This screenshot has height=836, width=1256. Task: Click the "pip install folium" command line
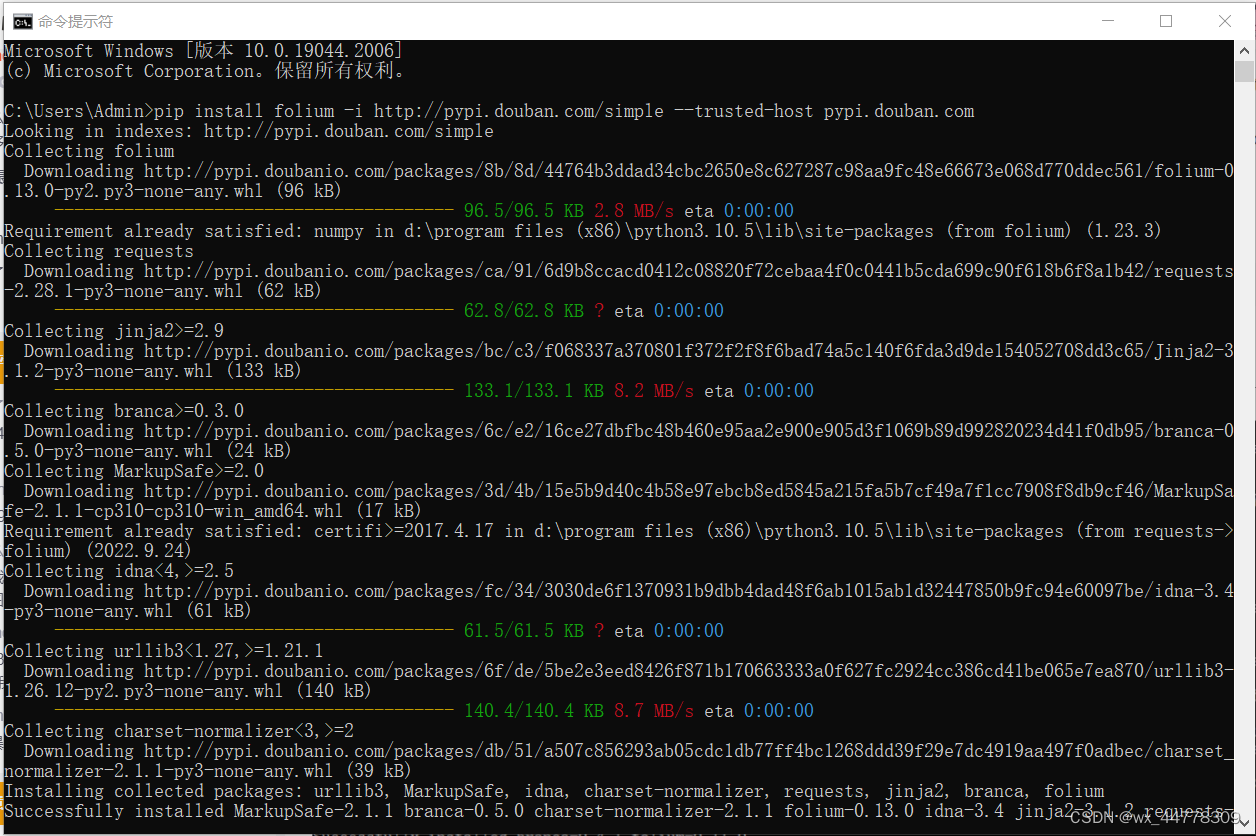pos(489,111)
